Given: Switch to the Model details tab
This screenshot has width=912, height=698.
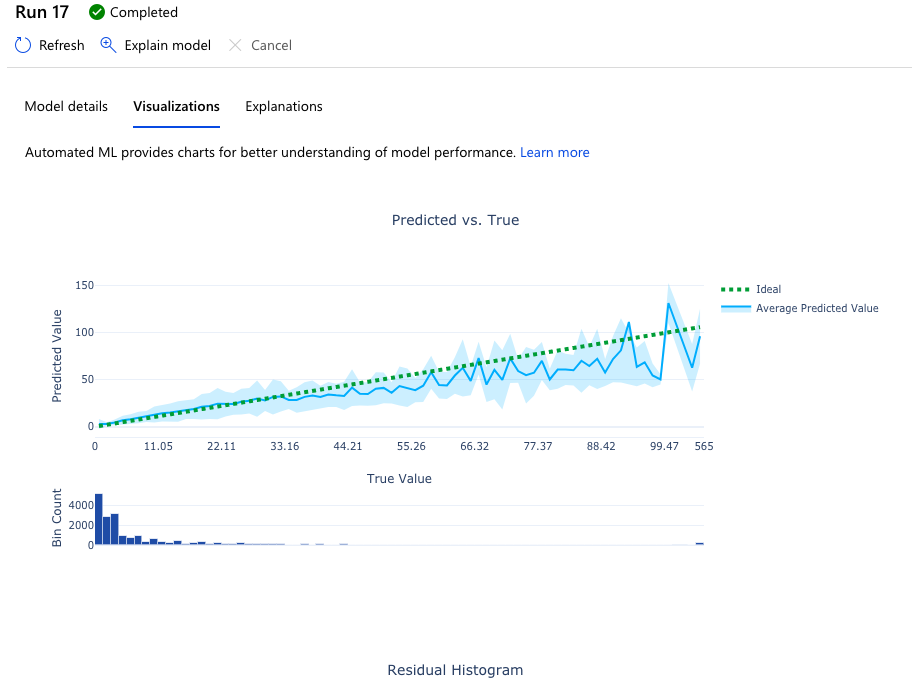Looking at the screenshot, I should pyautogui.click(x=66, y=106).
